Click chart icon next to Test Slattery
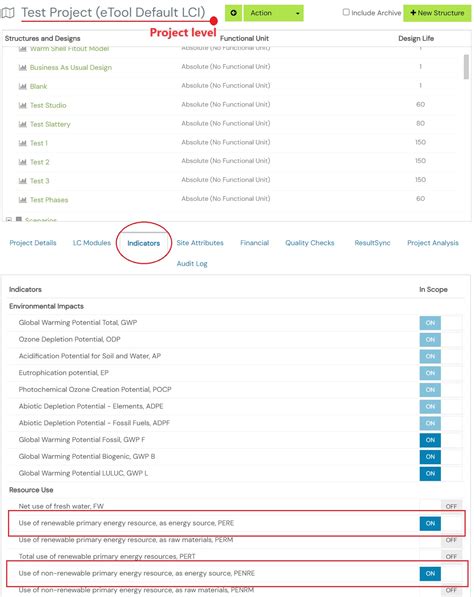The image size is (474, 597). click(22, 124)
